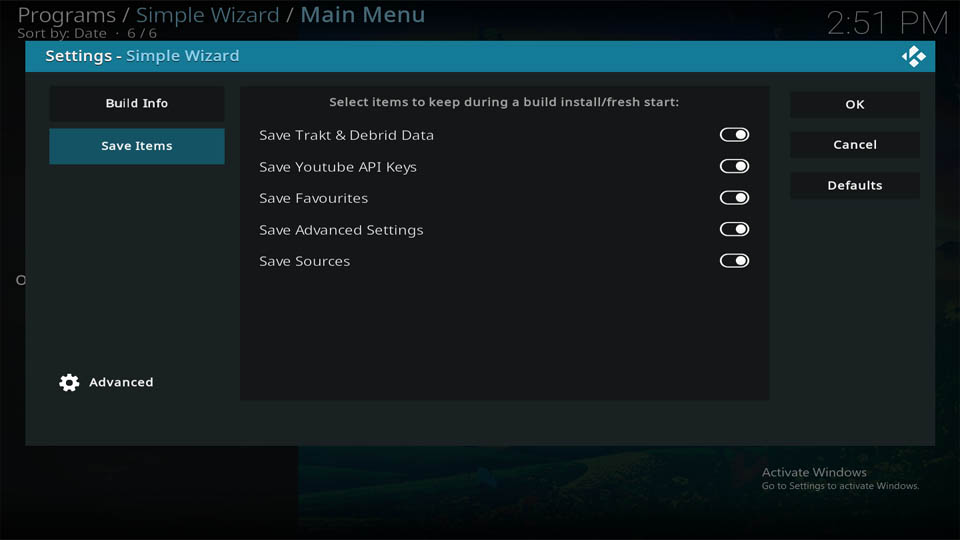
Task: Click the Kodi logo icon in header
Action: coord(913,56)
